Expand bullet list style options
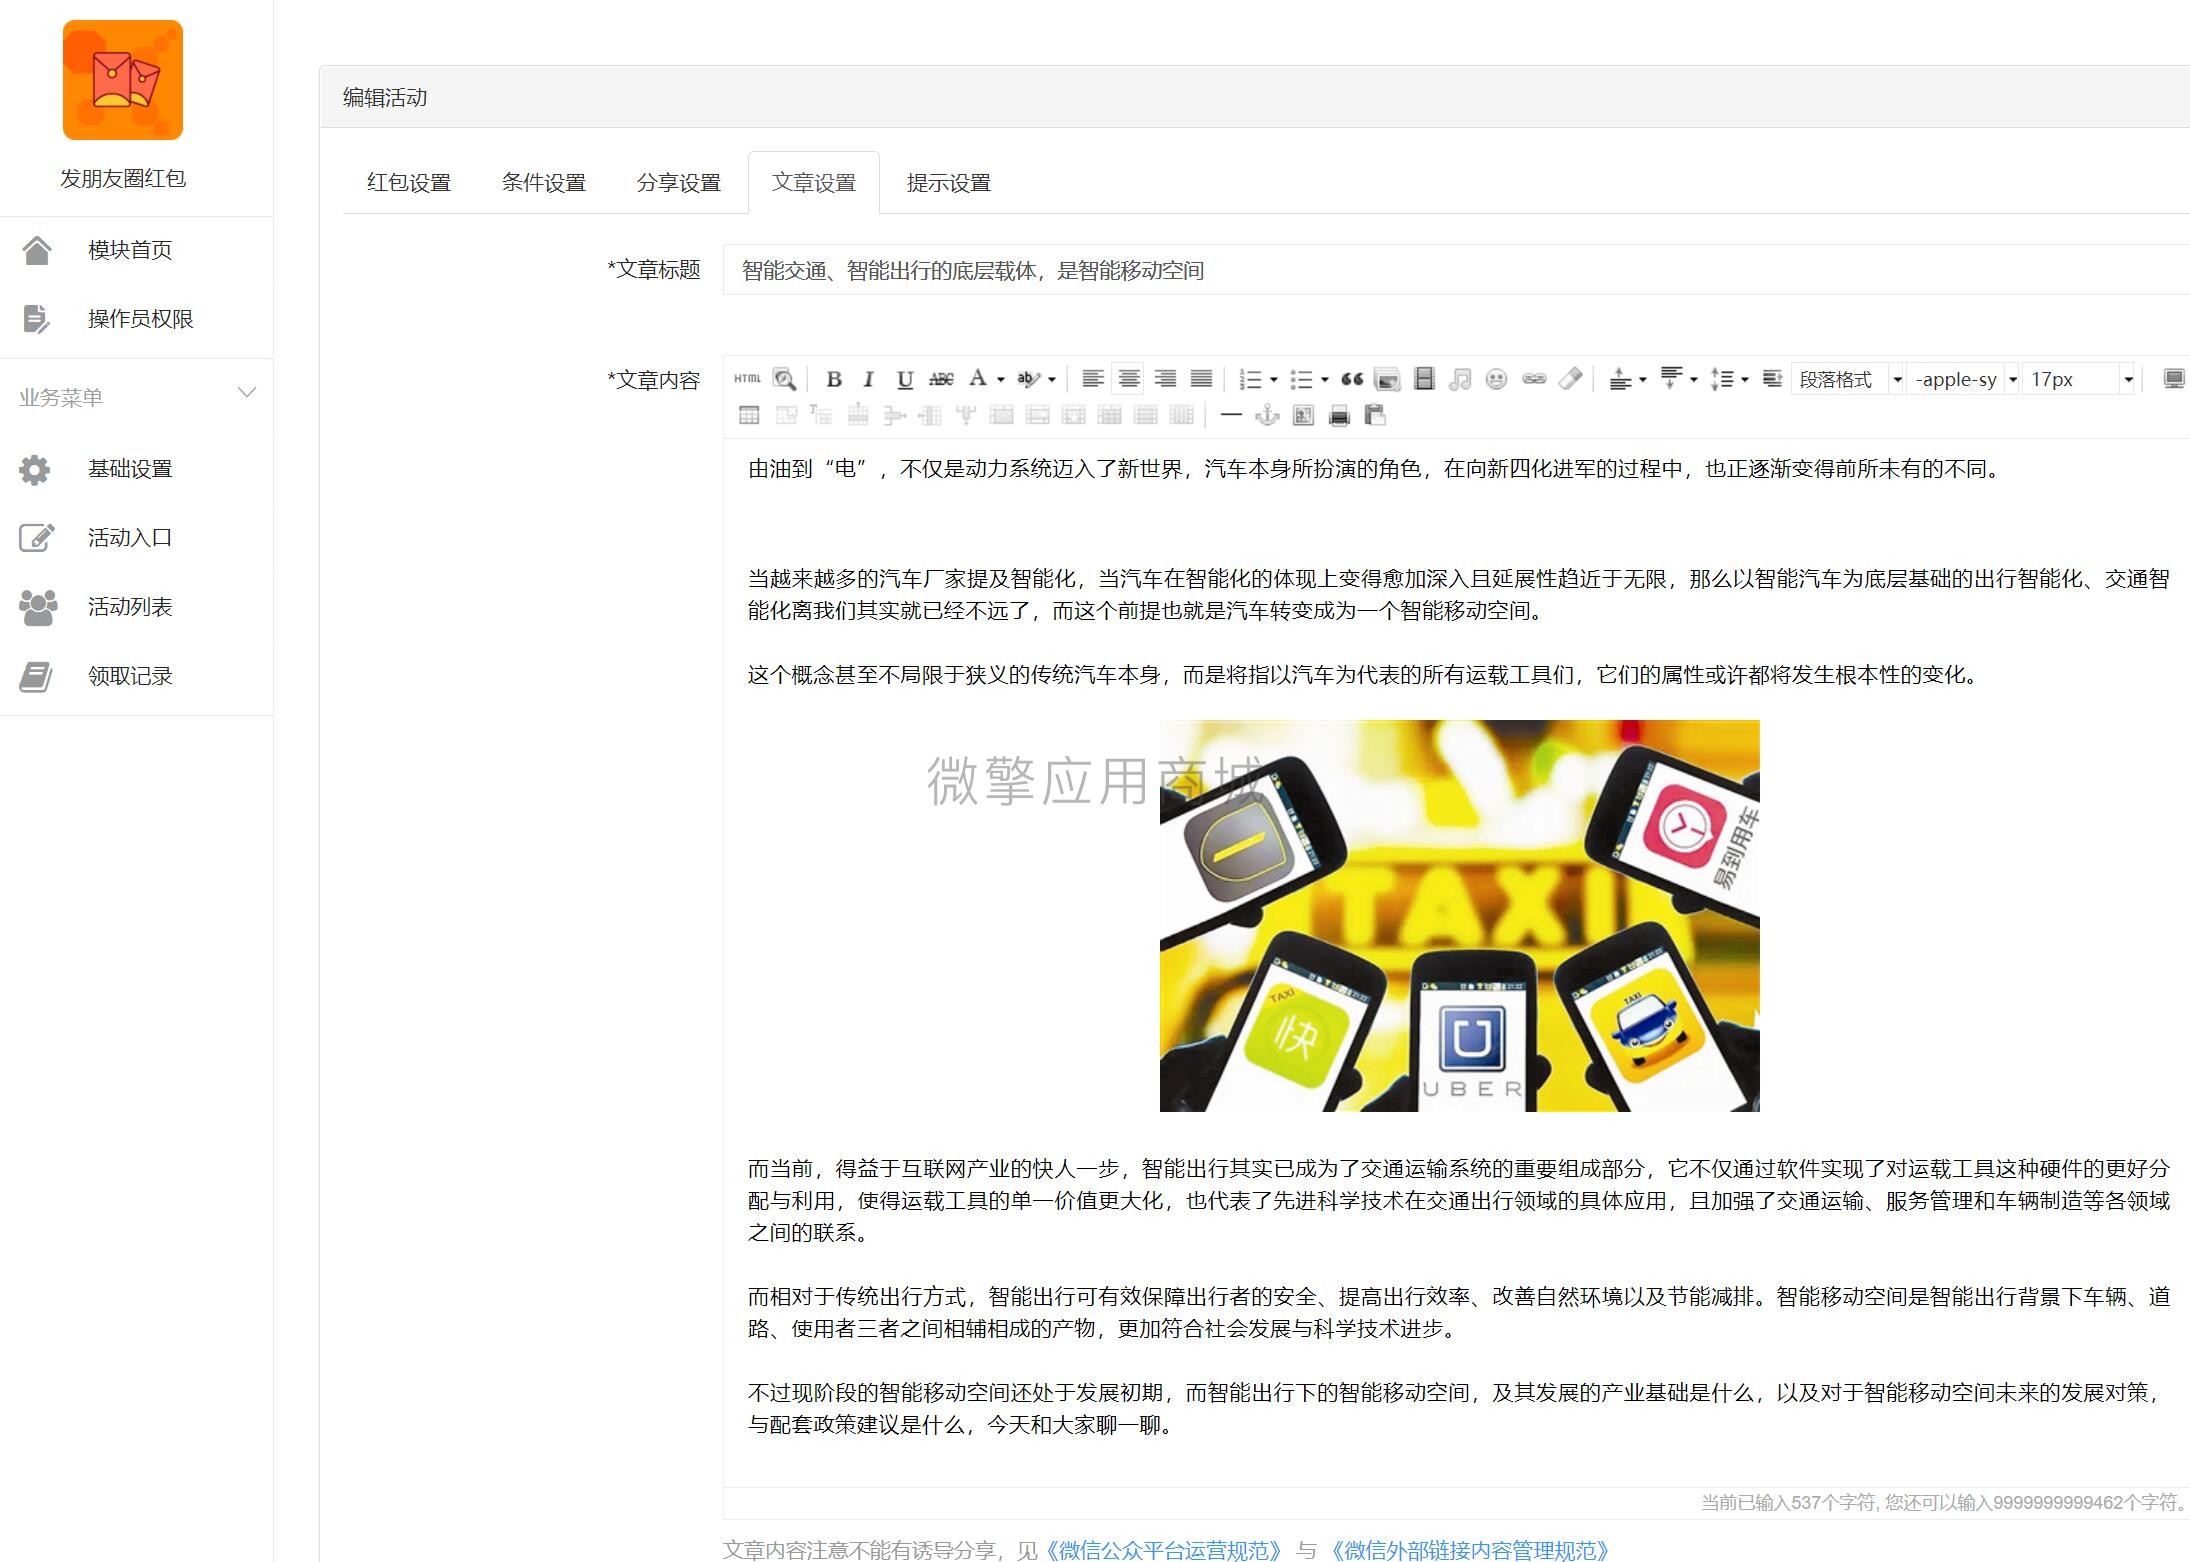The image size is (2190, 1562). pos(1324,379)
